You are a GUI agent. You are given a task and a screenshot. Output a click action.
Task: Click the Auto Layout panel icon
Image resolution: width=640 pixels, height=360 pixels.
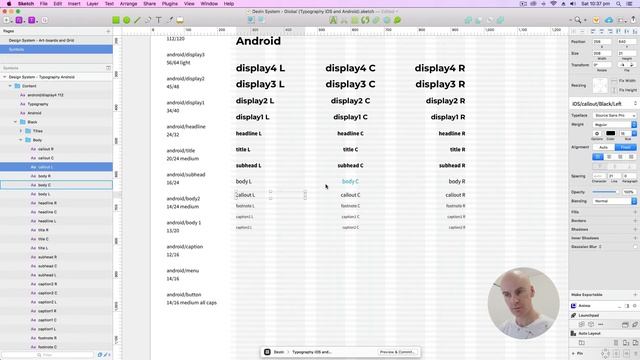pyautogui.click(x=573, y=333)
